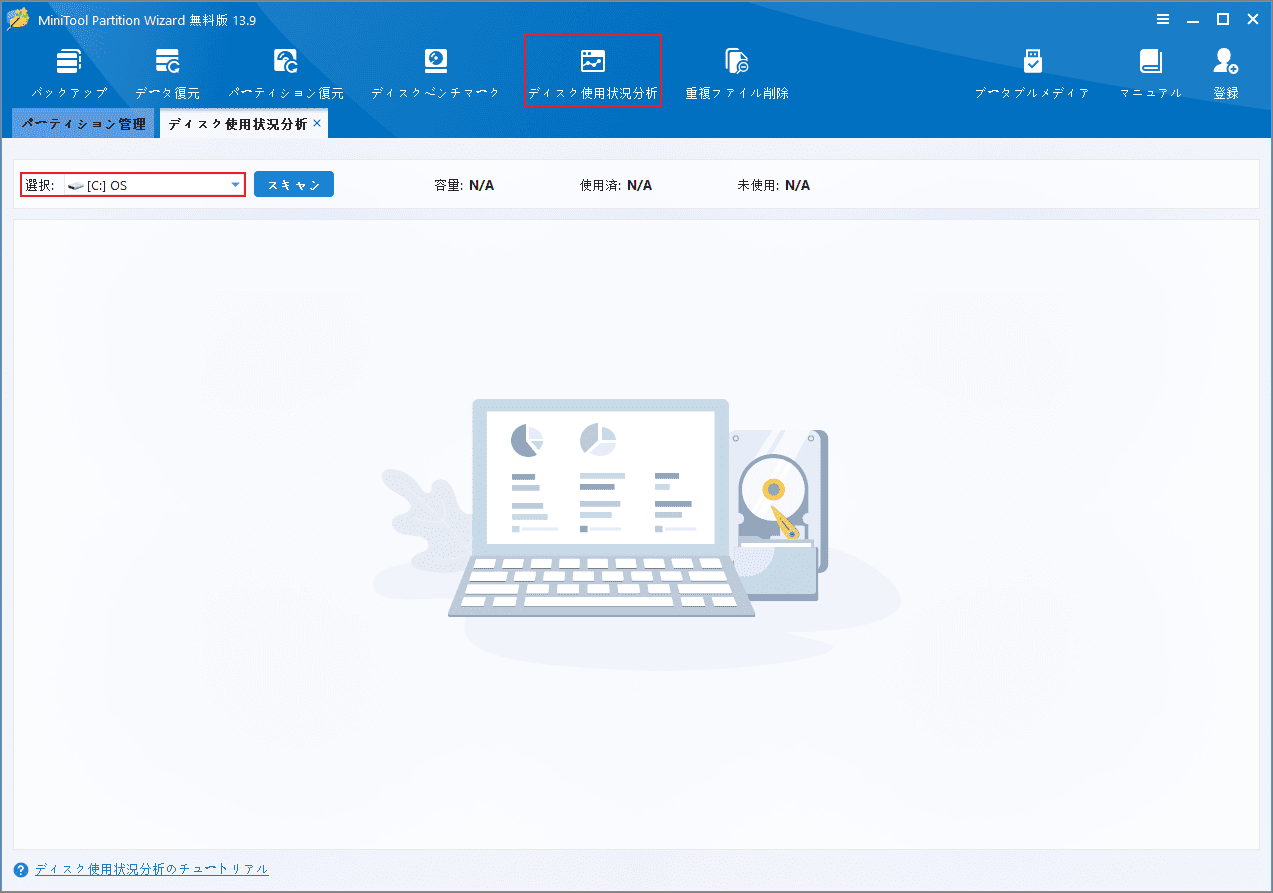
Task: Open ディスク使用状況分析のチュートリアル link
Action: pos(152,869)
